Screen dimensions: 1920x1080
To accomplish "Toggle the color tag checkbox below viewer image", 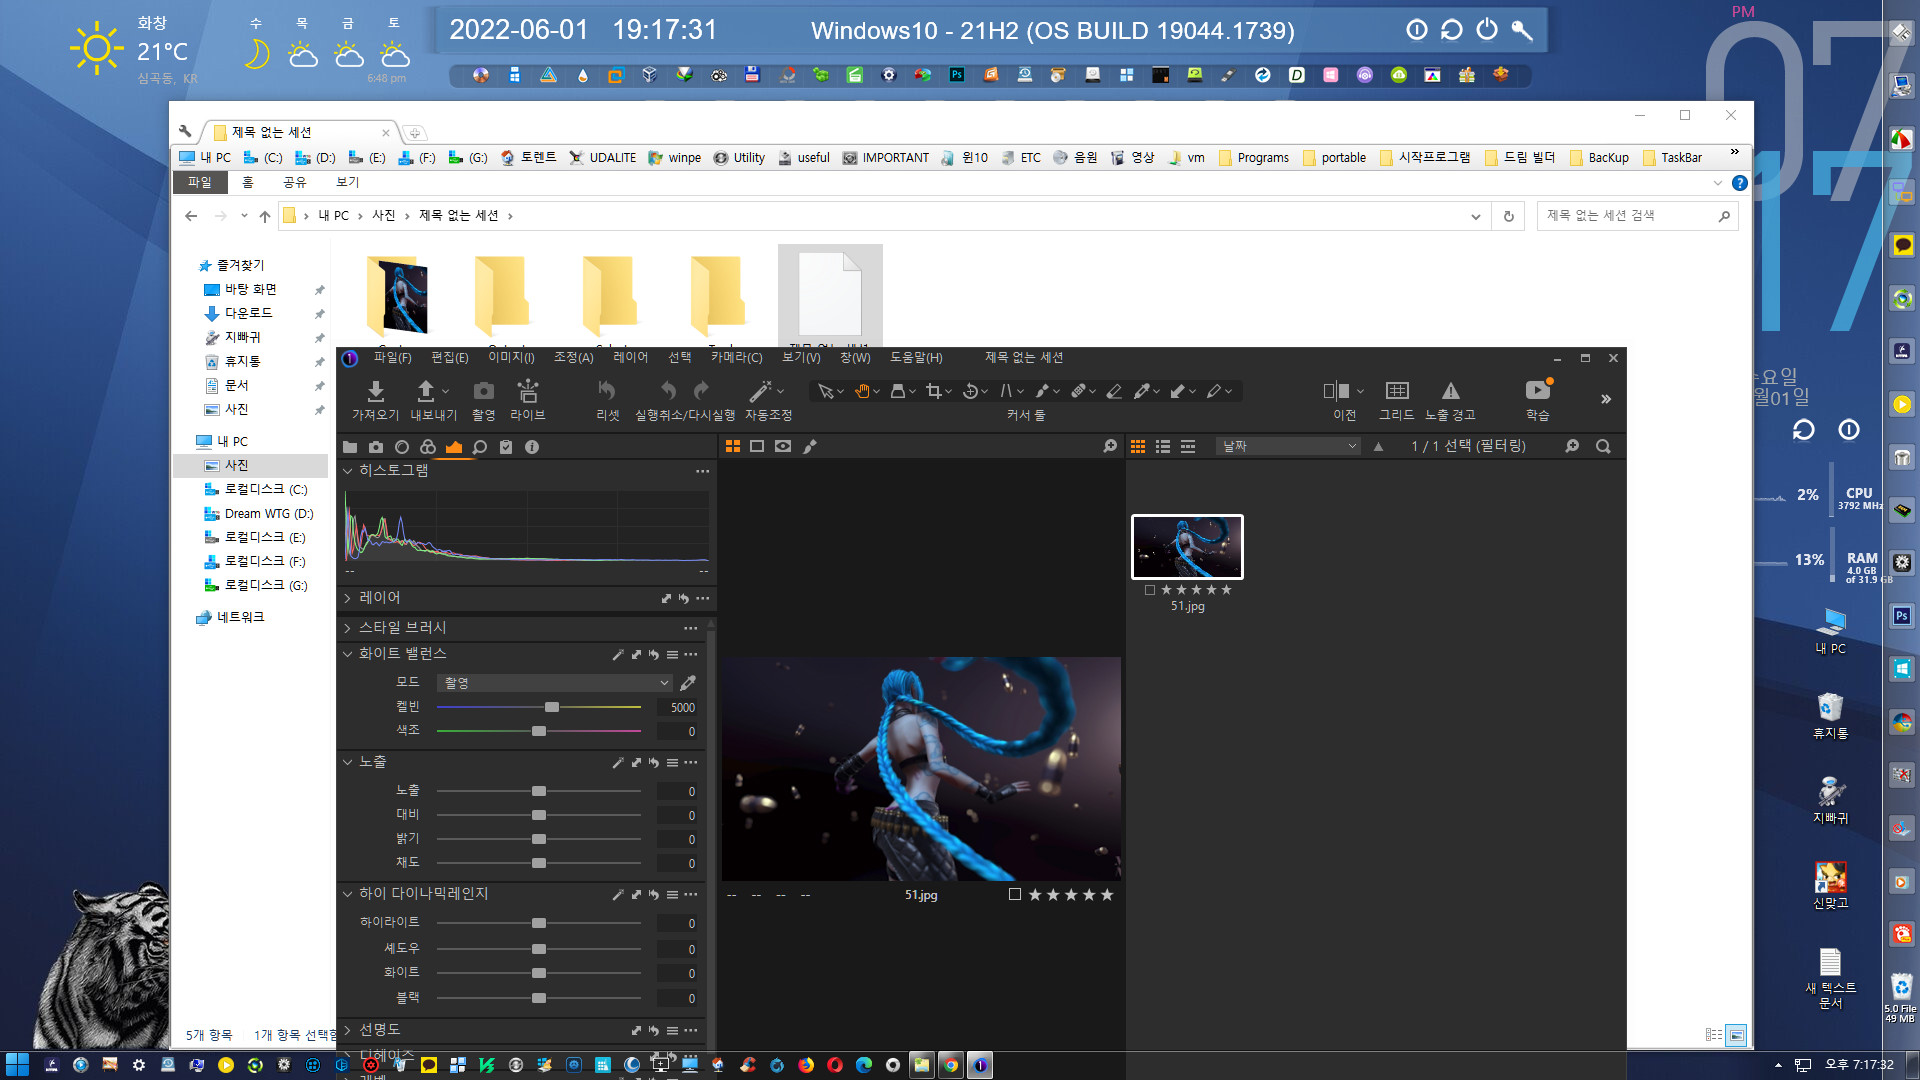I will [1015, 894].
